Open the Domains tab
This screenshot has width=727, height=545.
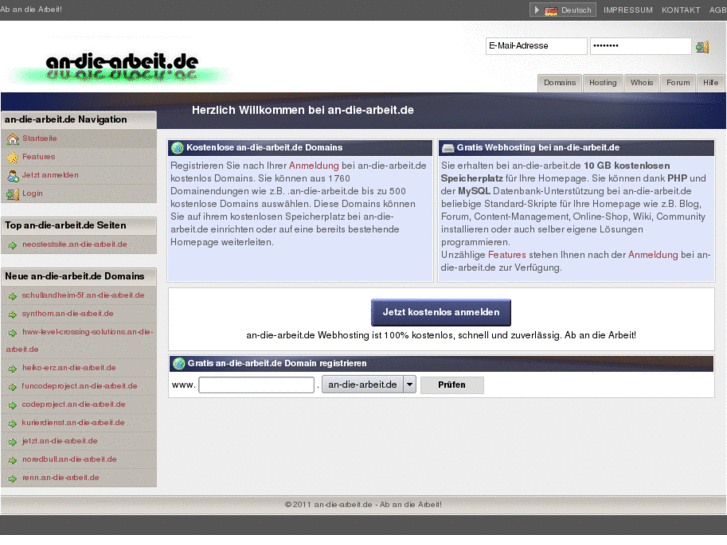pos(559,83)
